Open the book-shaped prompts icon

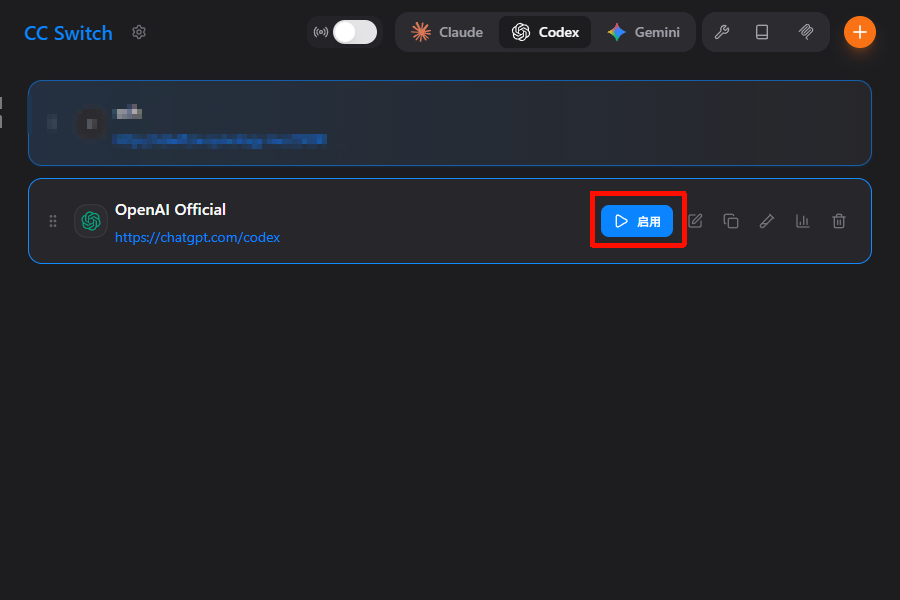tap(762, 32)
